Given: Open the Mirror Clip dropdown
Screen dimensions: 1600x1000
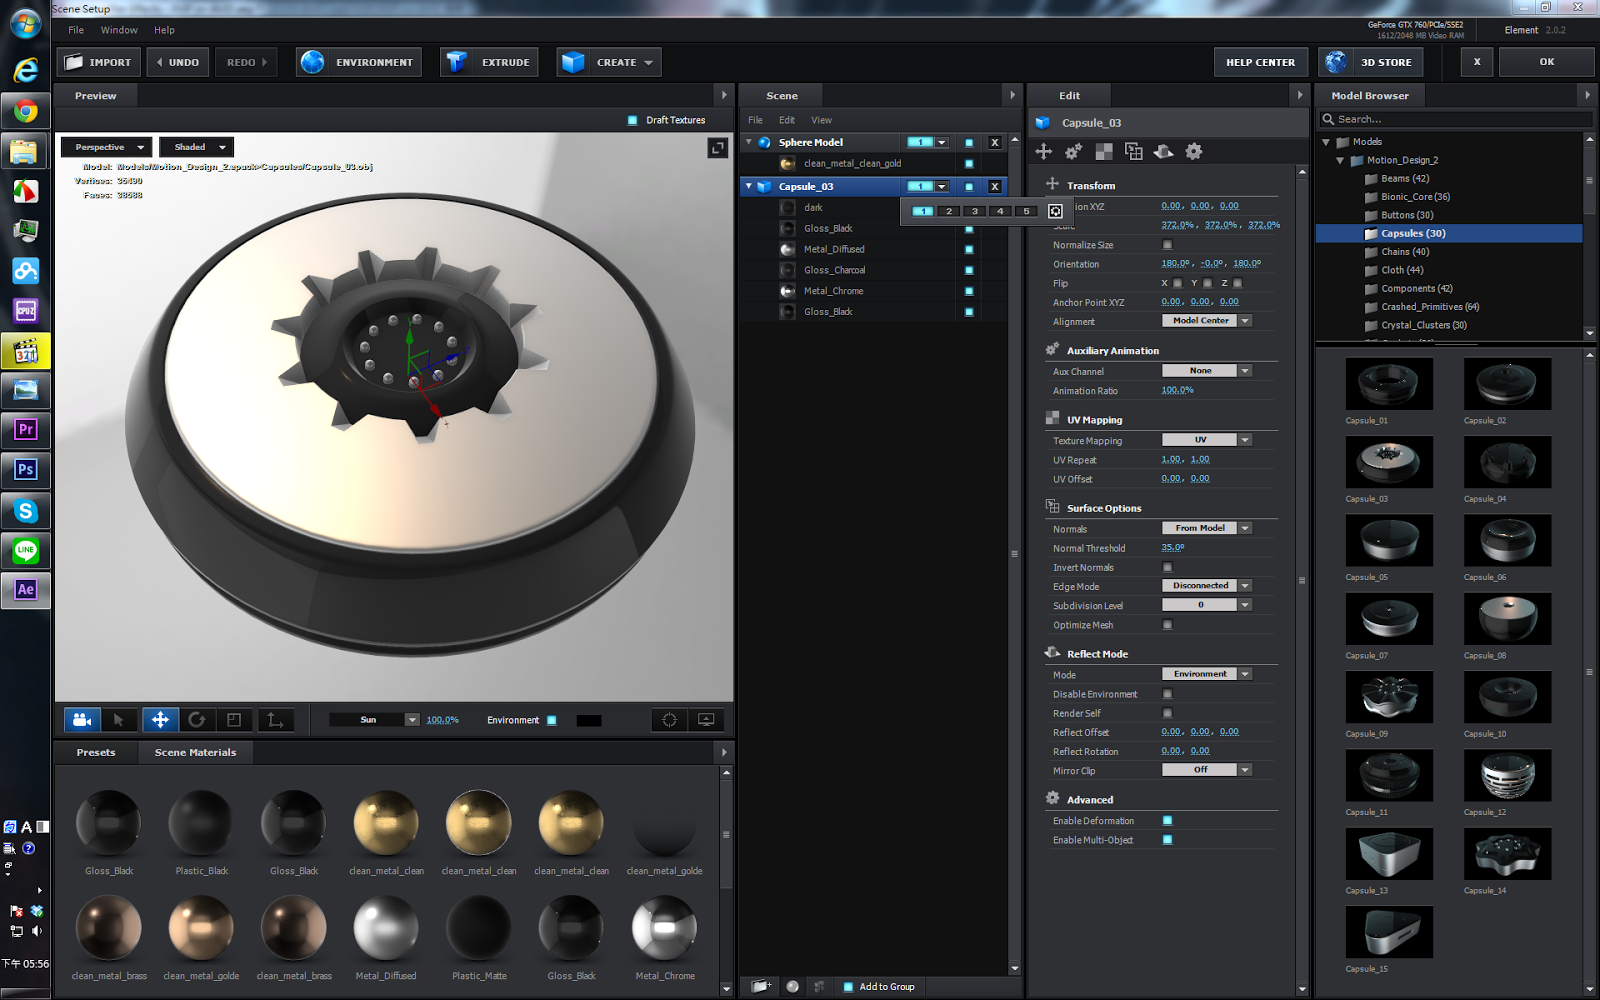Looking at the screenshot, I should point(1207,770).
